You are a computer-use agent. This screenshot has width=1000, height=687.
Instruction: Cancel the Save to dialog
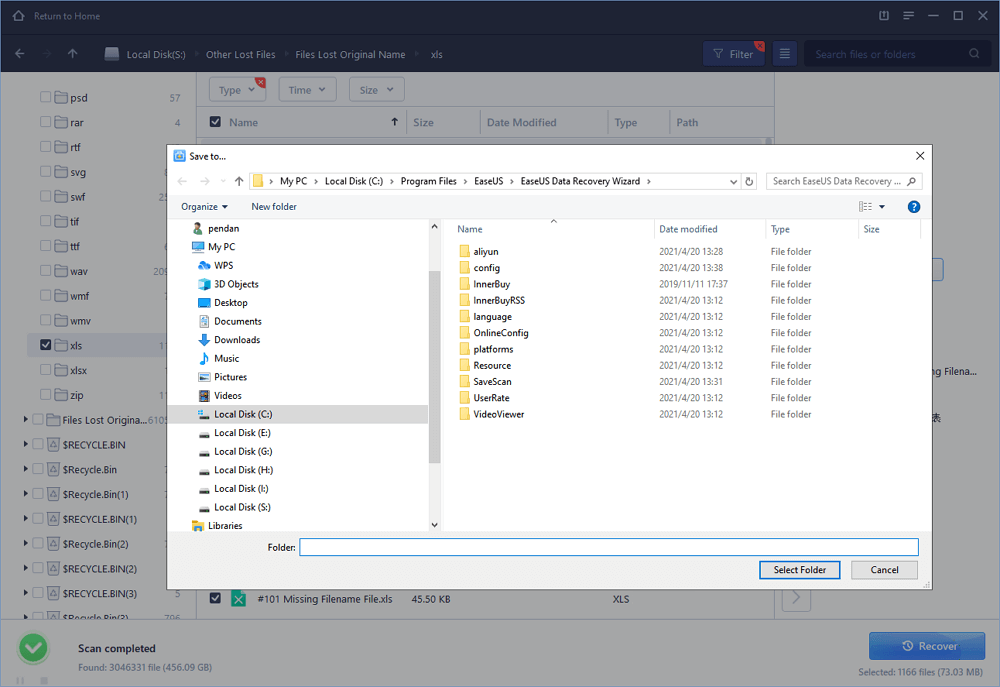[884, 570]
